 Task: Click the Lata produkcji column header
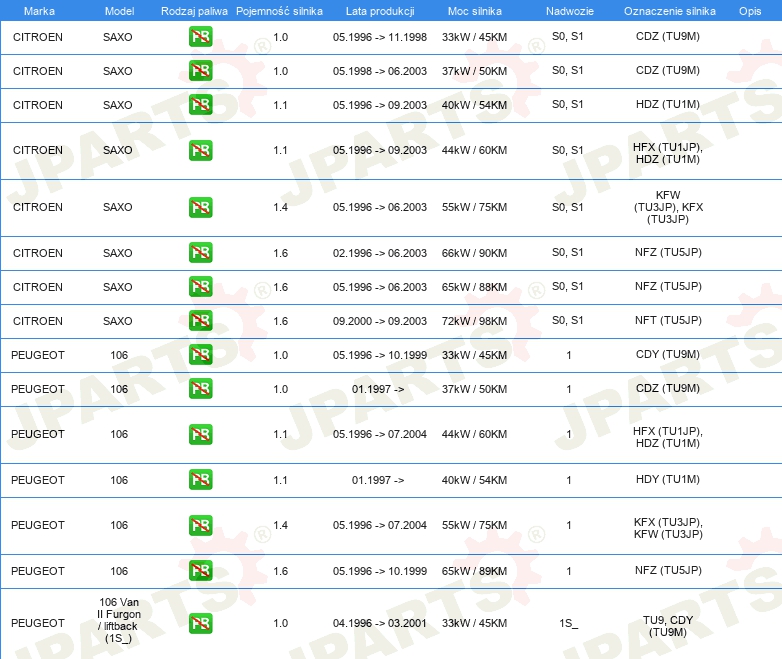coord(380,11)
